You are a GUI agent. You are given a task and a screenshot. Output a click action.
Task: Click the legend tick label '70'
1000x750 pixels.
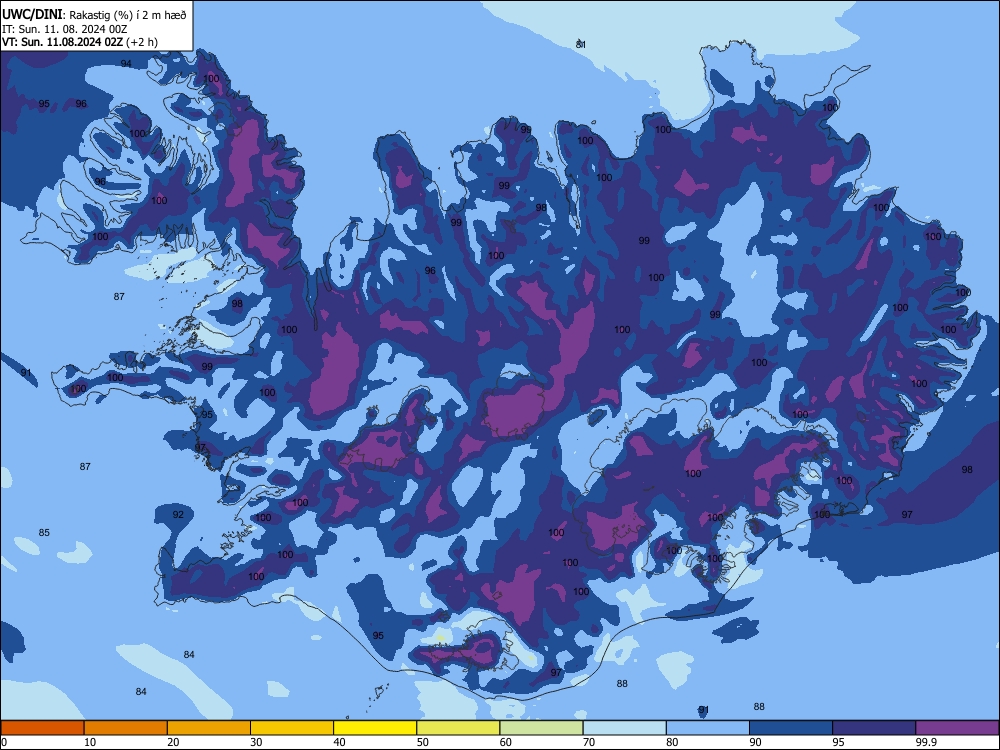589,742
